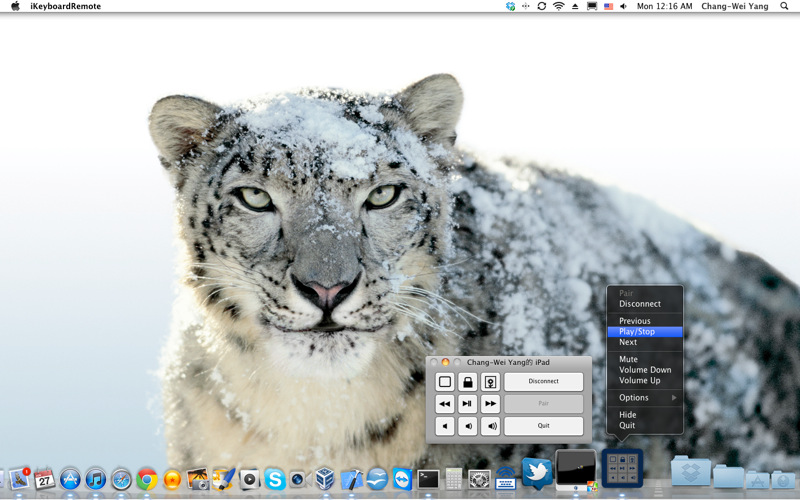Open iCal calendar from the dock
Image resolution: width=800 pixels, height=500 pixels.
pyautogui.click(x=44, y=479)
